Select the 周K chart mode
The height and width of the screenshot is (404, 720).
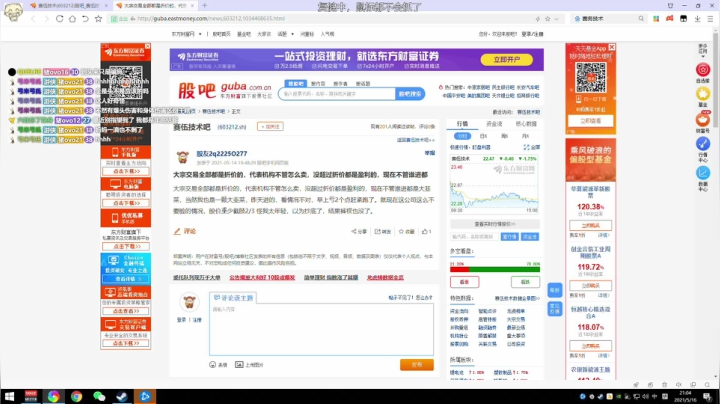coord(505,136)
